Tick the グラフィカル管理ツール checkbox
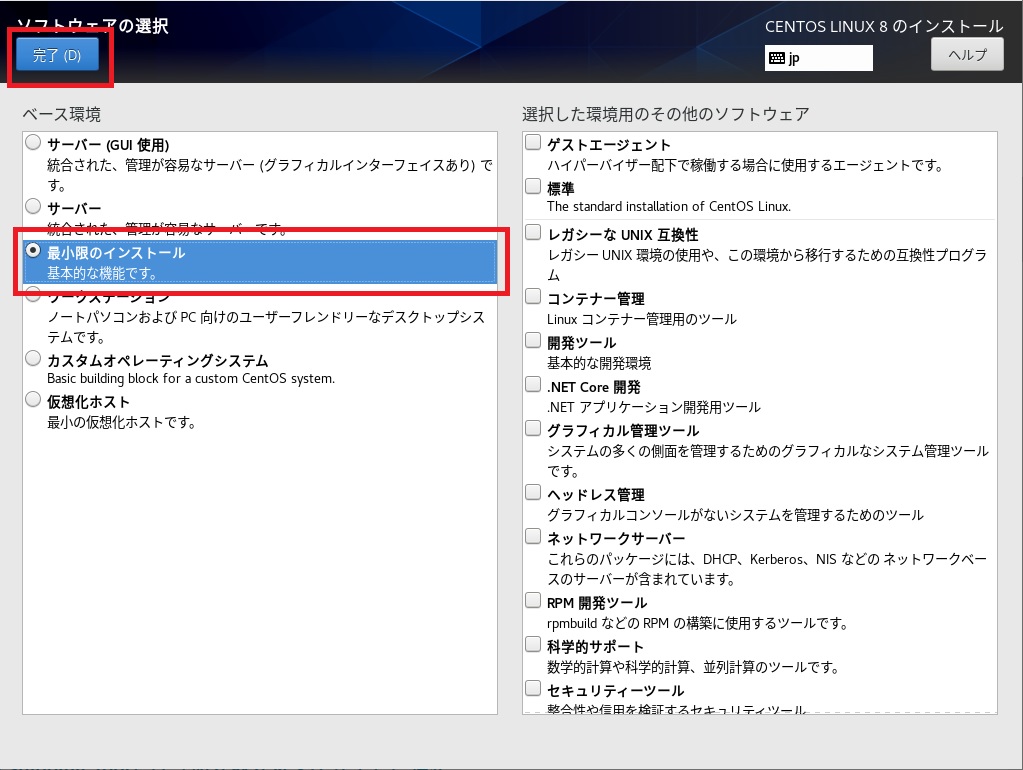The height and width of the screenshot is (770, 1023). tap(533, 428)
